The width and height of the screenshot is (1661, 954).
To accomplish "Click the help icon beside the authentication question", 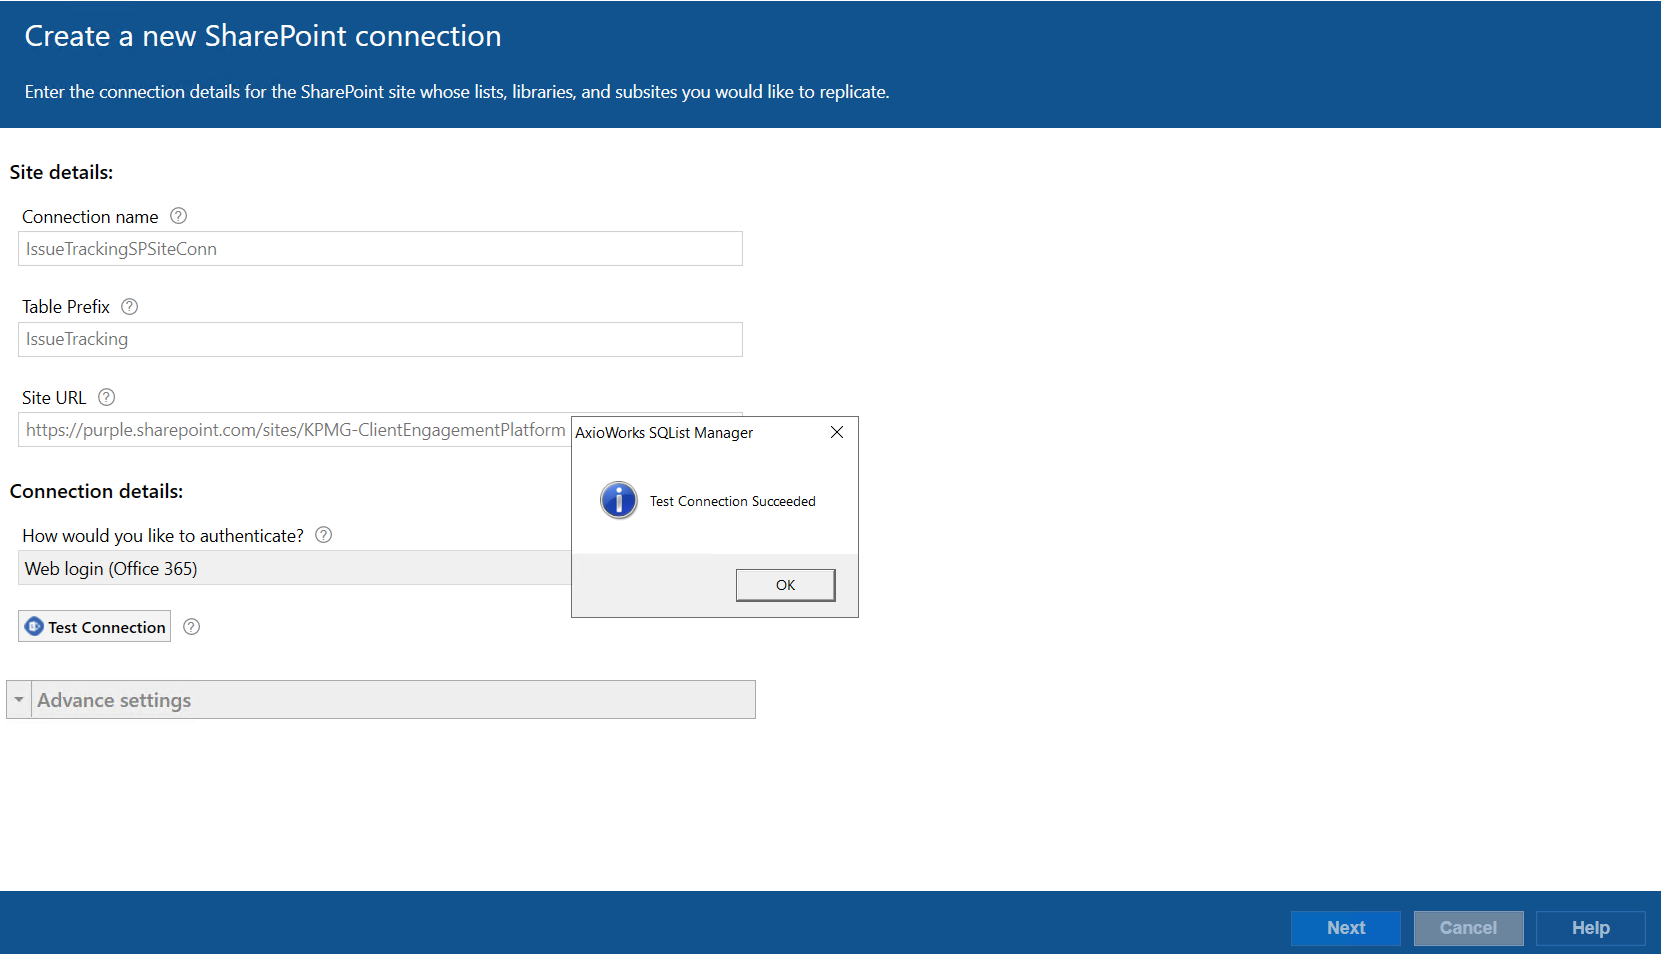I will pyautogui.click(x=323, y=535).
